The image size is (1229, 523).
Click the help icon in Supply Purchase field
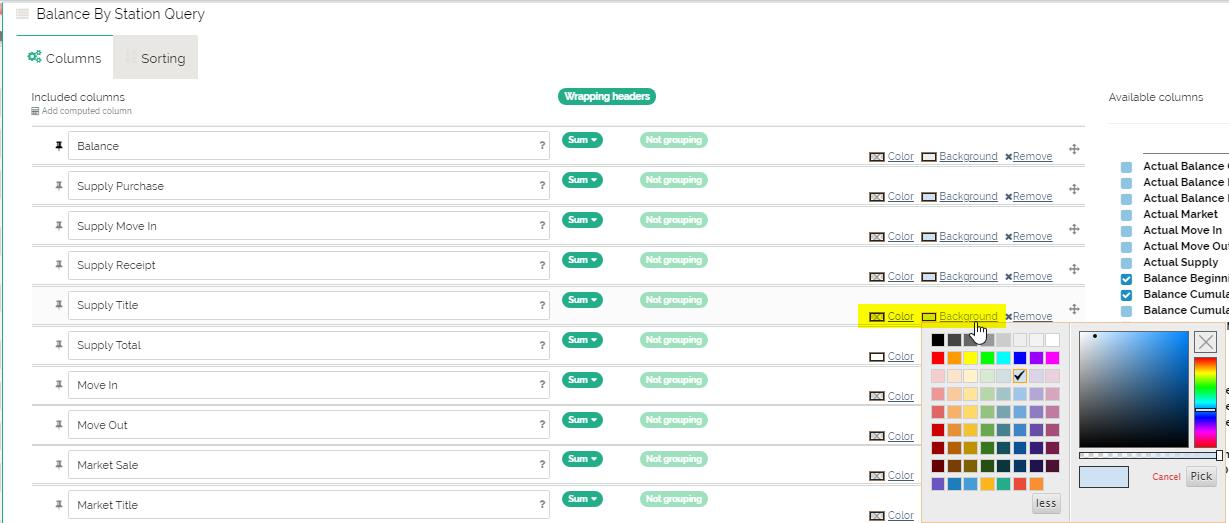[543, 186]
